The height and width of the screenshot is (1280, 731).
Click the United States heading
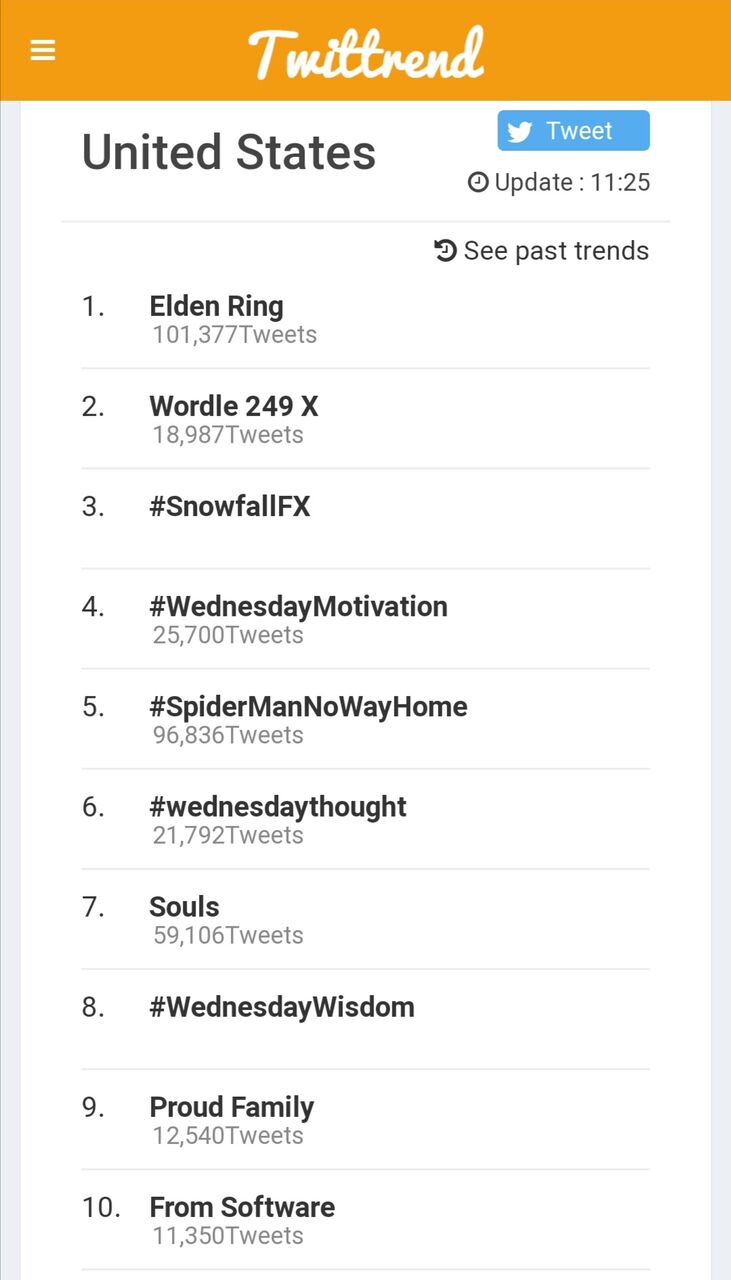229,153
